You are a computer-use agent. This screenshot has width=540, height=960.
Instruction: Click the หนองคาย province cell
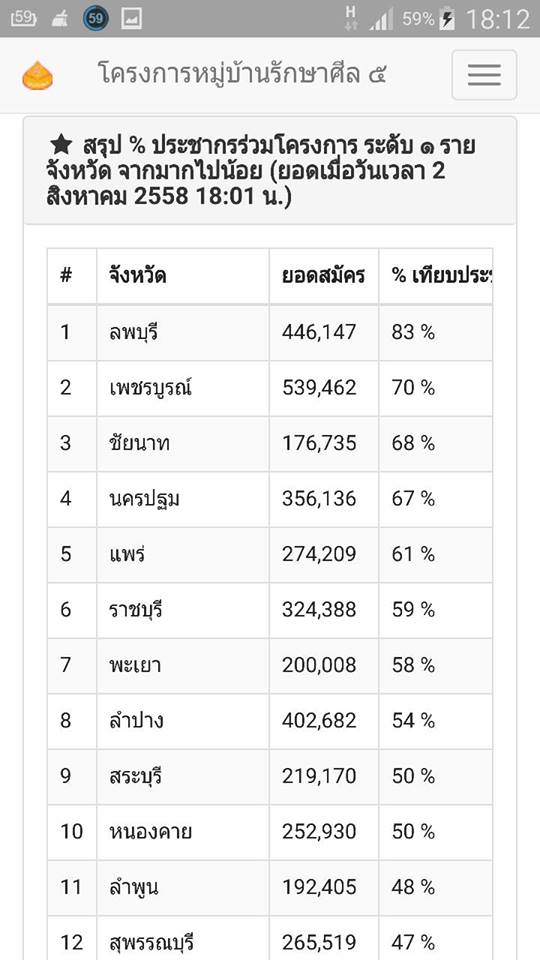pyautogui.click(x=183, y=832)
